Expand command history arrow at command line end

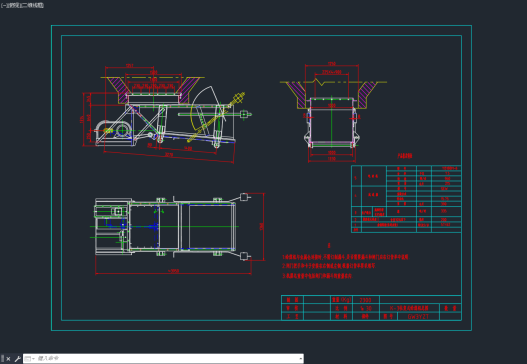pyautogui.click(x=300, y=359)
